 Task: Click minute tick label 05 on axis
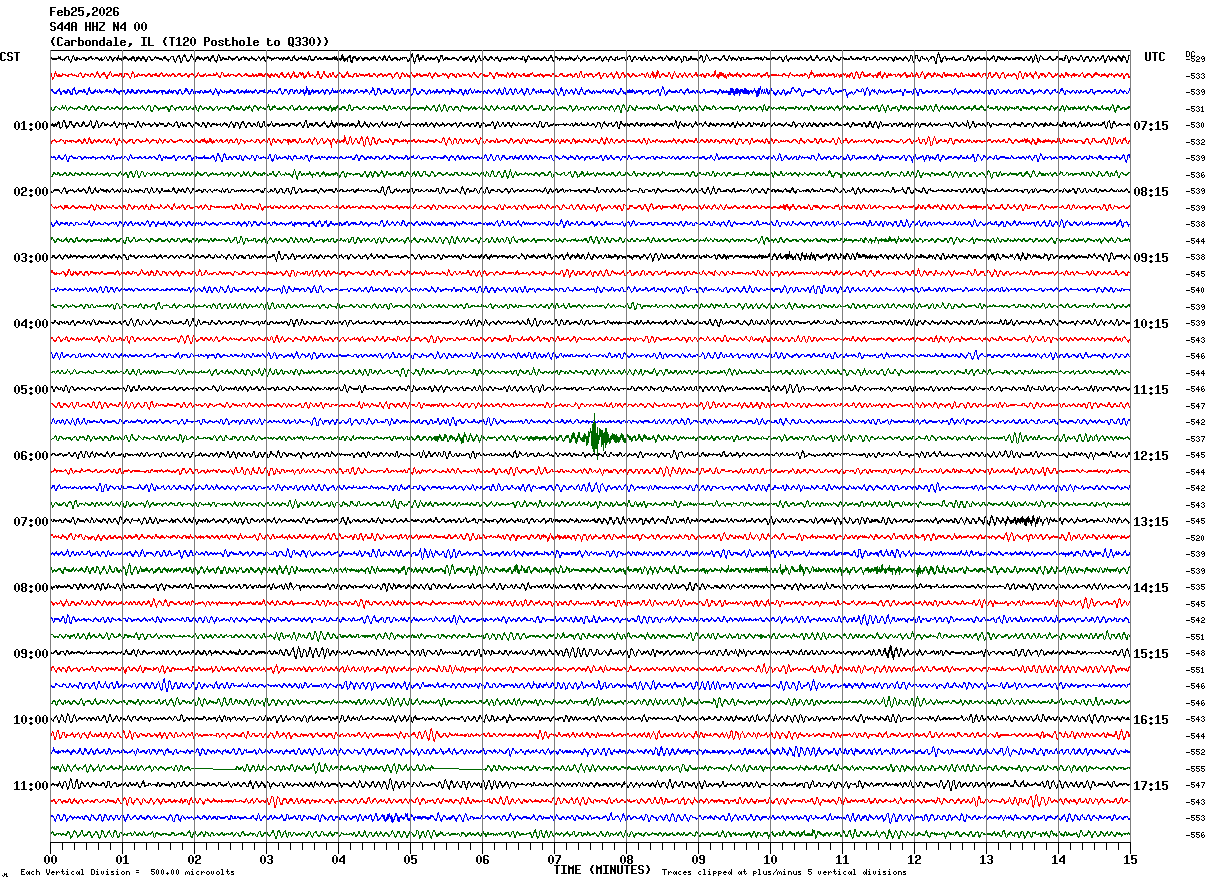tap(410, 859)
